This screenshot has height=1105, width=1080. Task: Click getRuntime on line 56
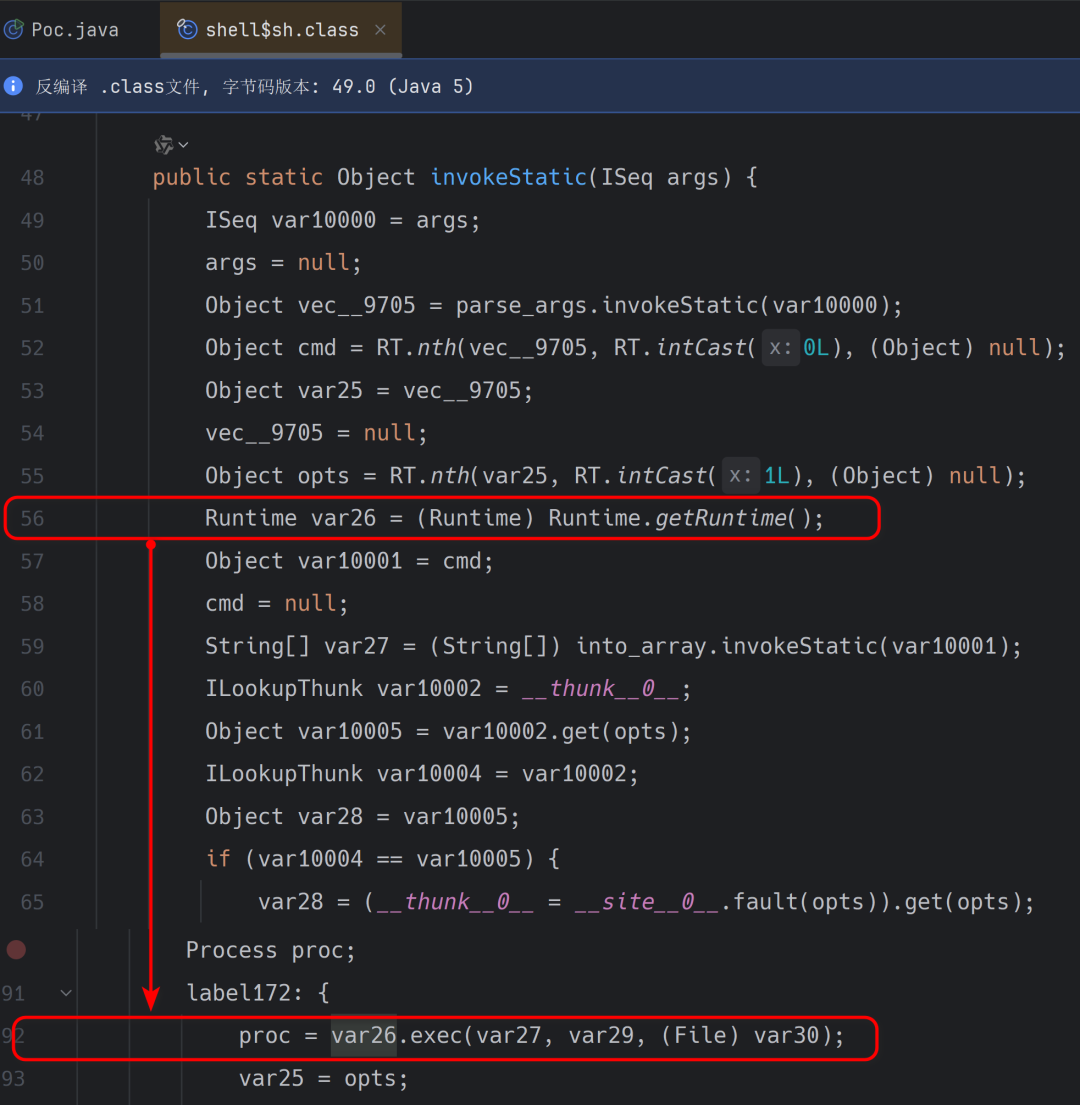click(721, 518)
